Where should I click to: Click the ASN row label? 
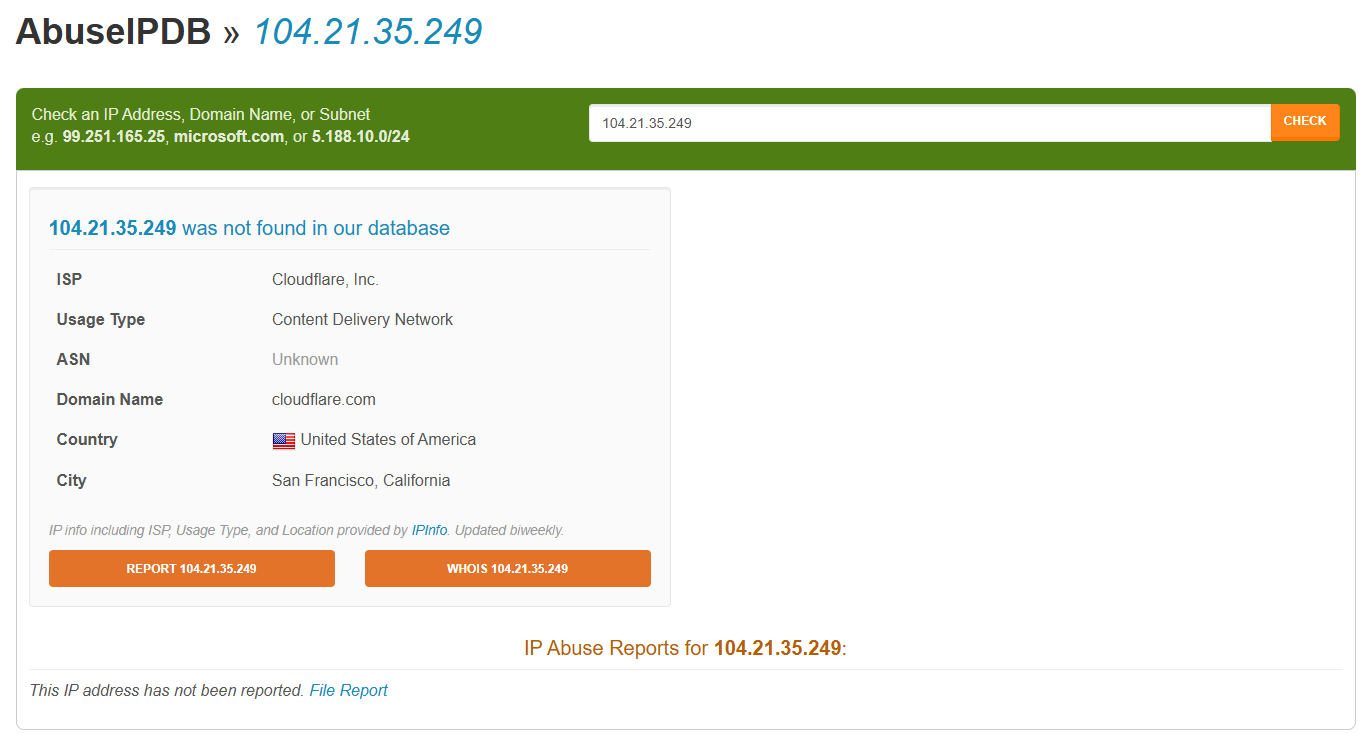pyautogui.click(x=74, y=360)
